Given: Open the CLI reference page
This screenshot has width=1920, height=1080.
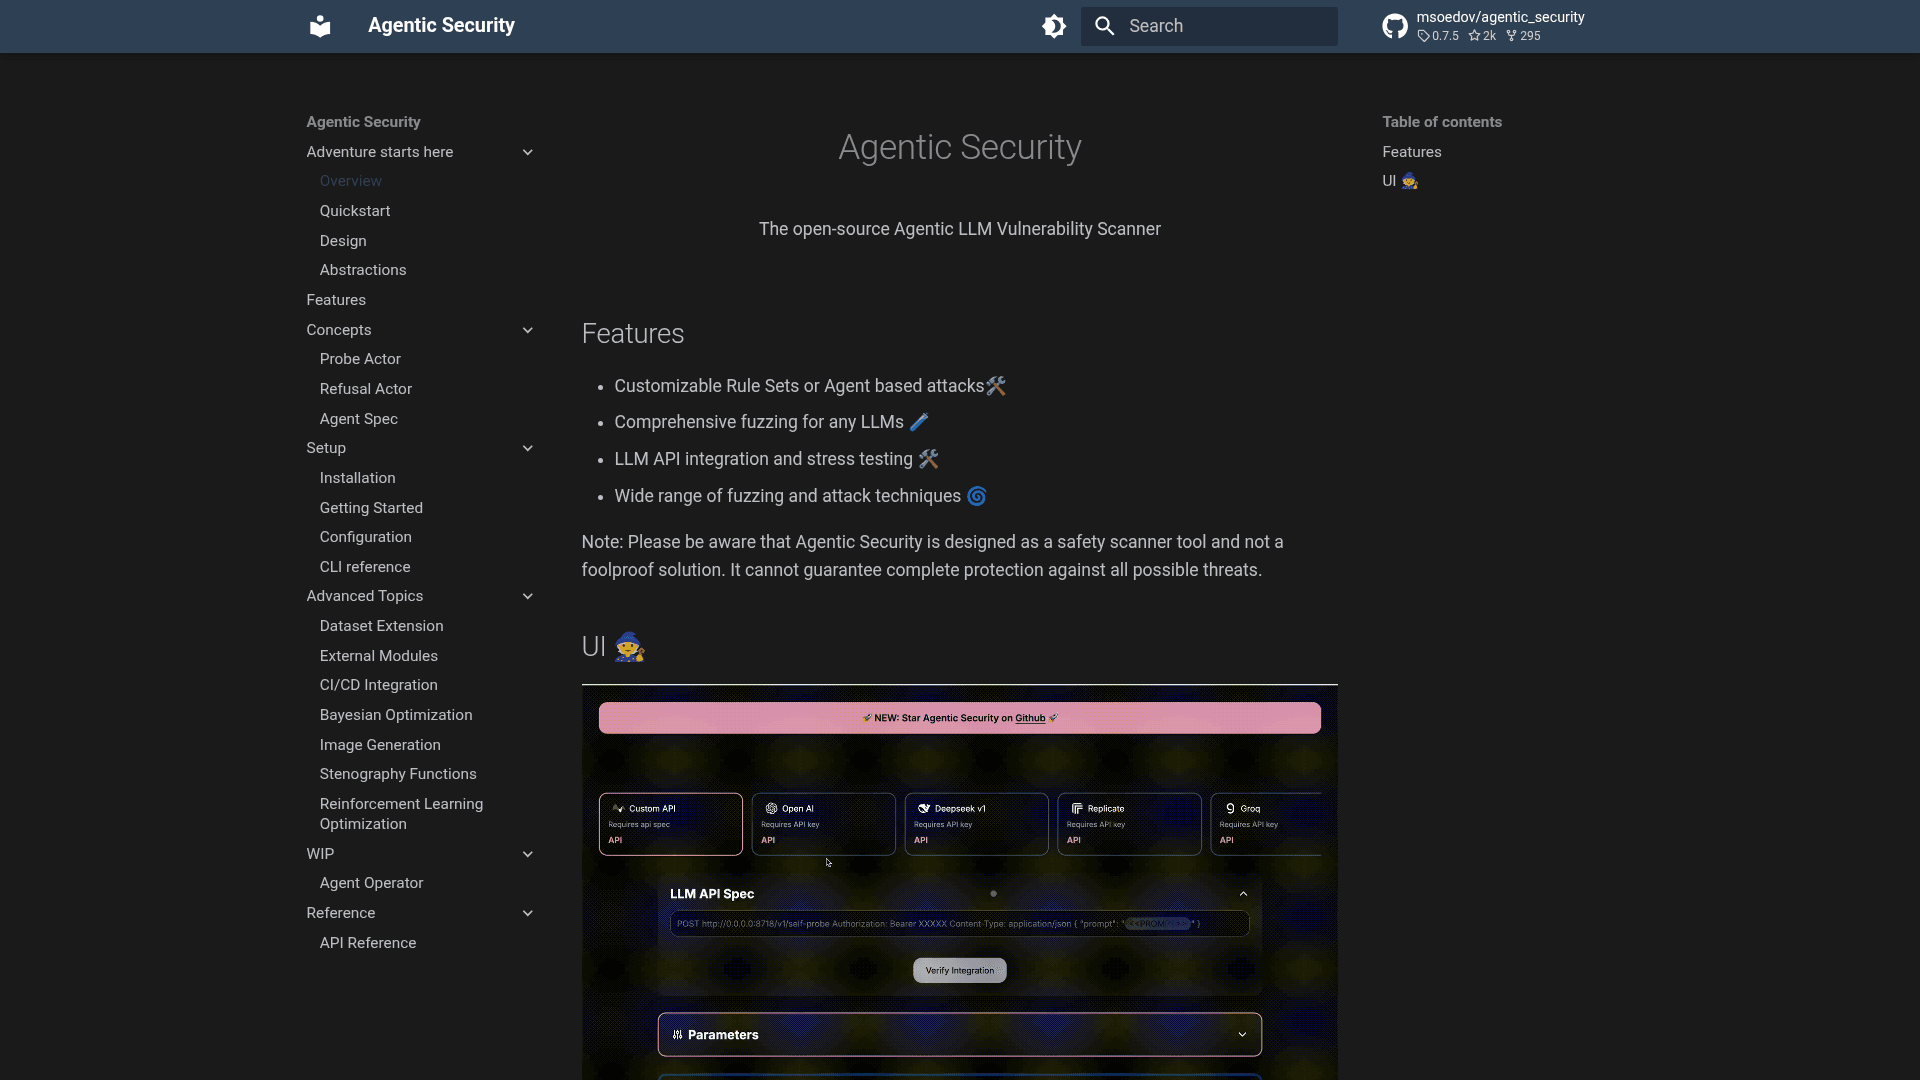Looking at the screenshot, I should click(365, 567).
